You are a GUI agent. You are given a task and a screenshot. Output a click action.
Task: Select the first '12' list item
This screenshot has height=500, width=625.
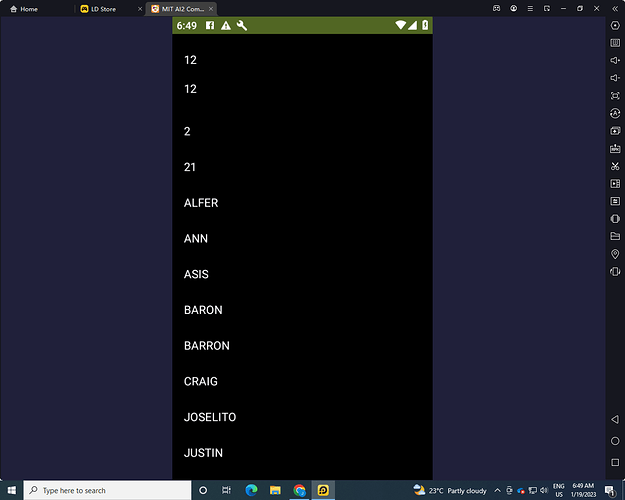point(302,60)
